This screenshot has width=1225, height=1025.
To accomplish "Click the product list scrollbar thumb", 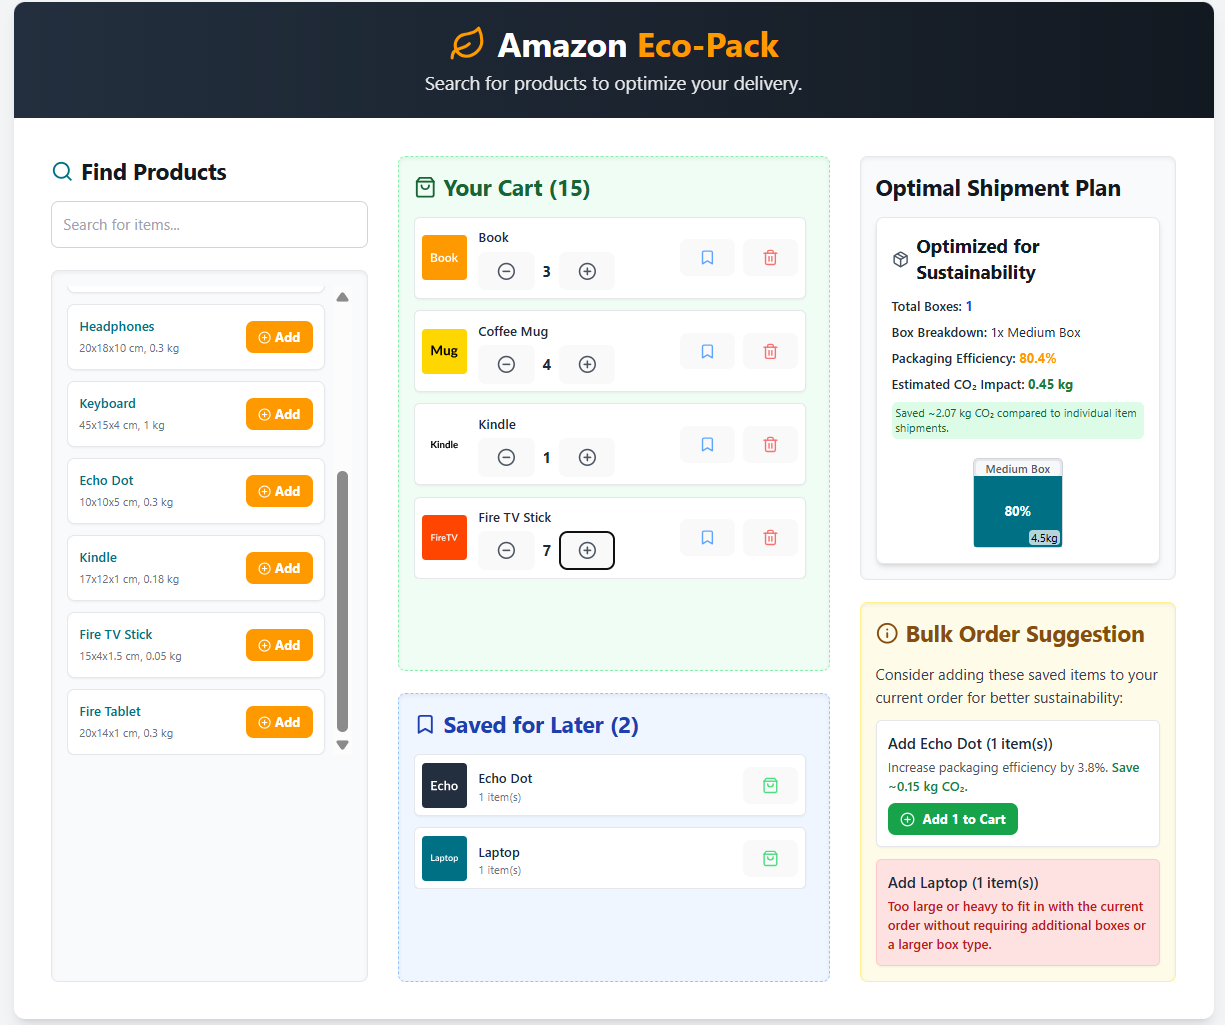I will [x=343, y=602].
